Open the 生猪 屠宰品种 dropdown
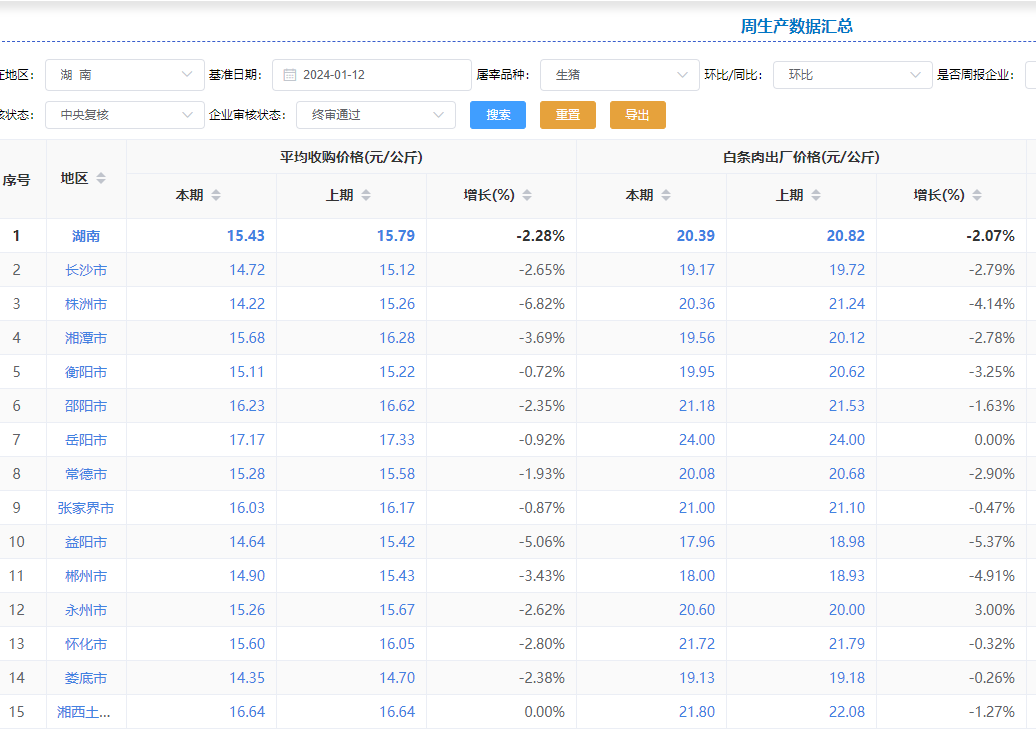The width and height of the screenshot is (1036, 740). 620,75
